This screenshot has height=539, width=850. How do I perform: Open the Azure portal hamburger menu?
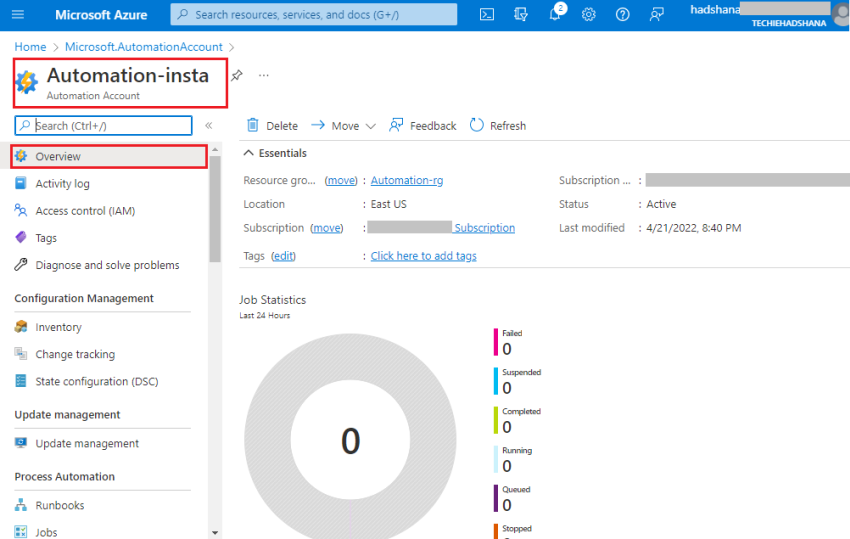tap(18, 15)
